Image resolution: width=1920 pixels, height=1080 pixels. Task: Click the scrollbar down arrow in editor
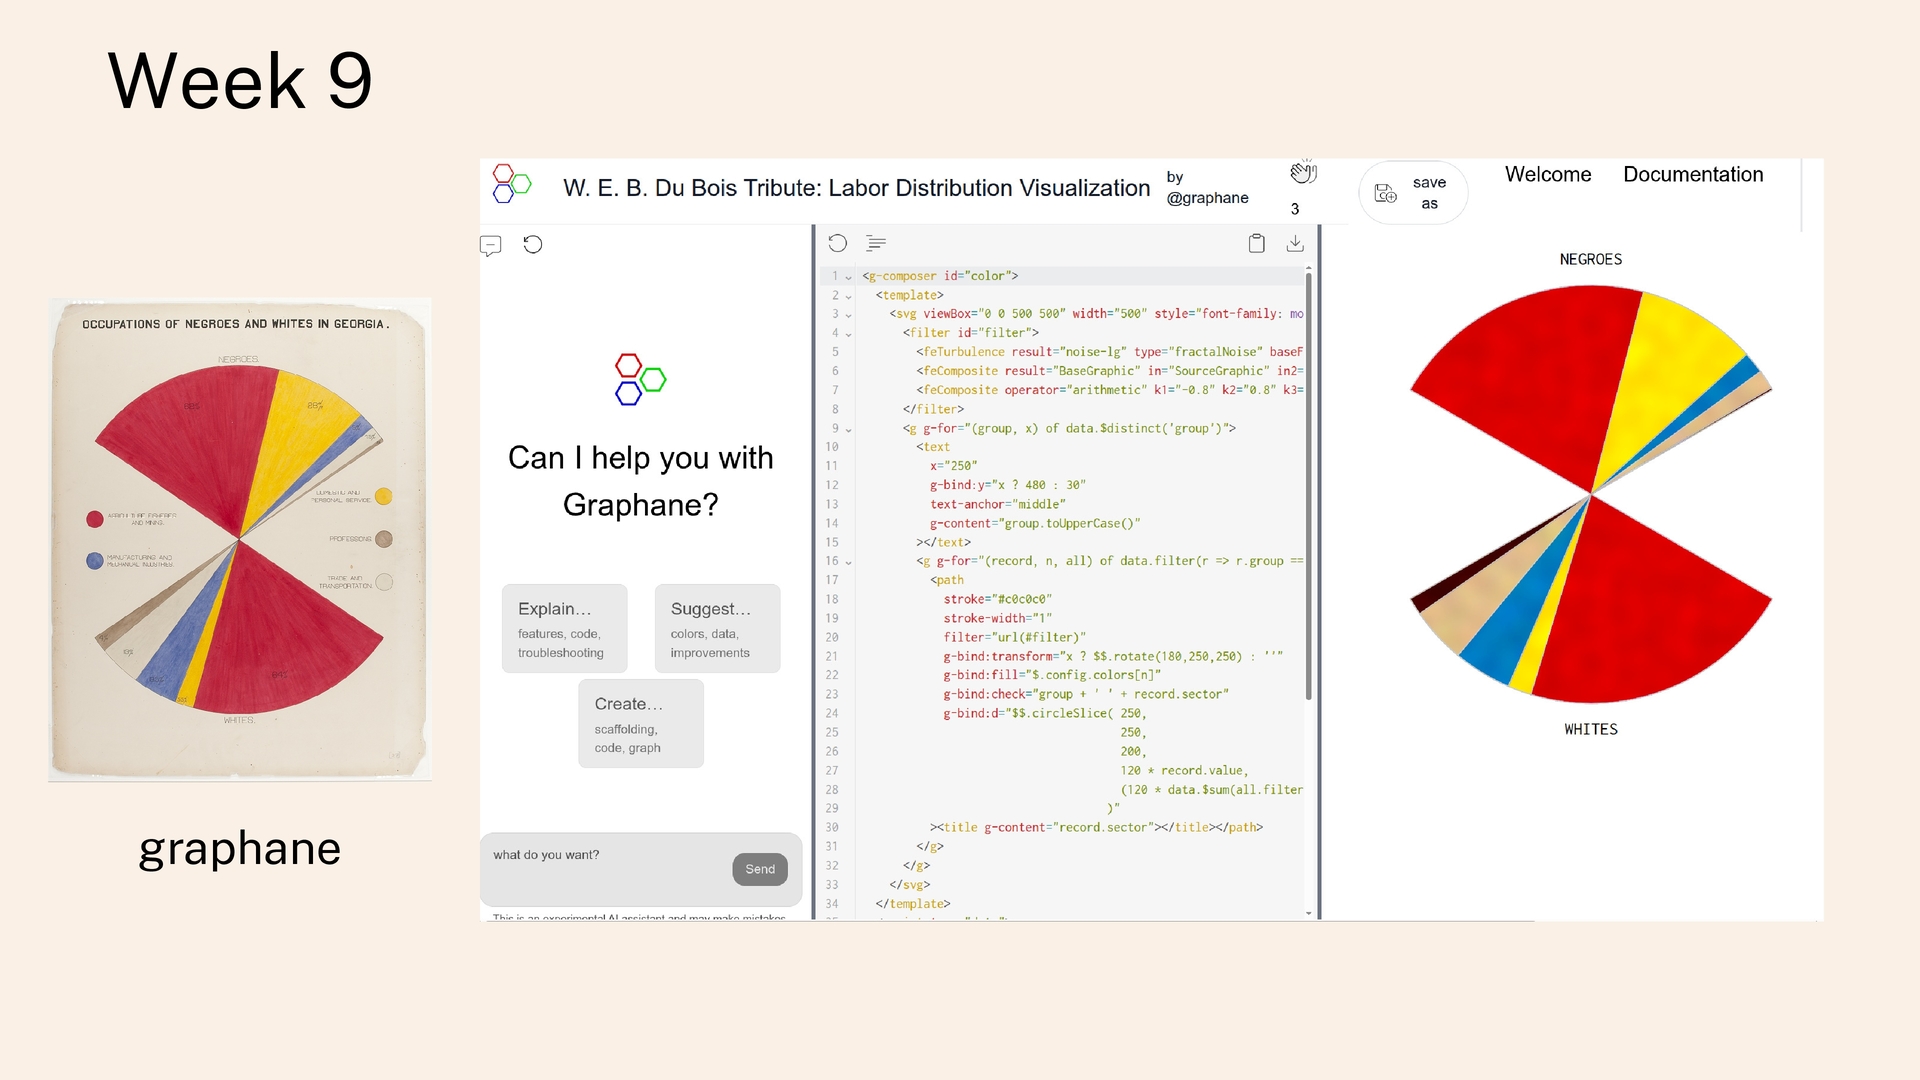[1309, 913]
